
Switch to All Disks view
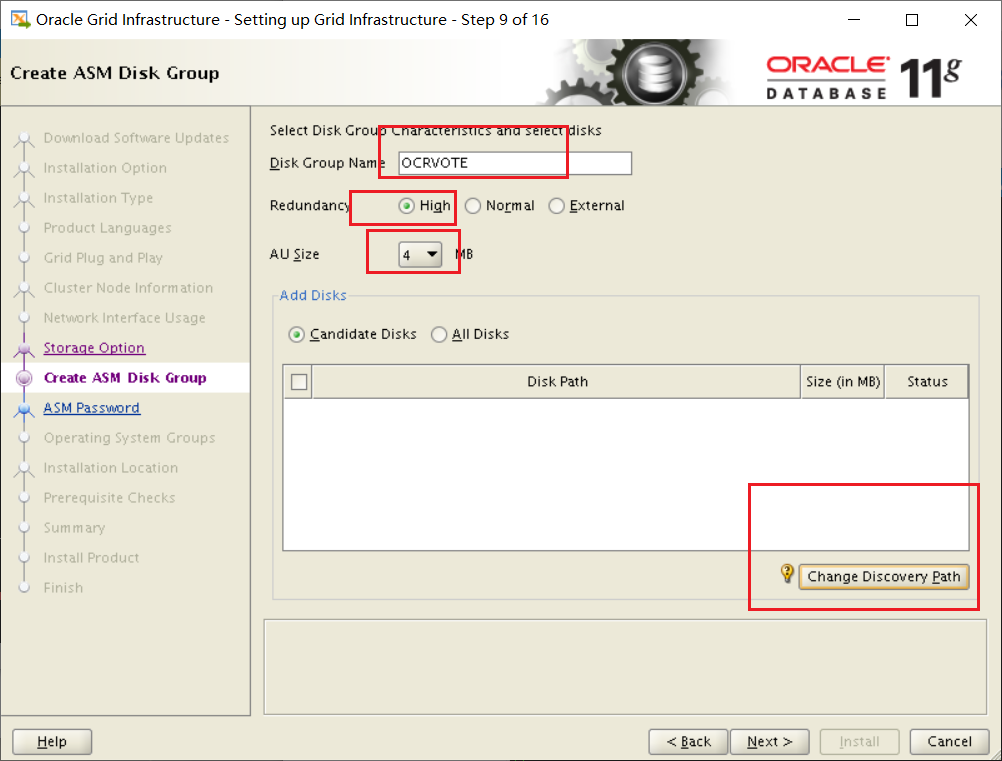(x=439, y=334)
